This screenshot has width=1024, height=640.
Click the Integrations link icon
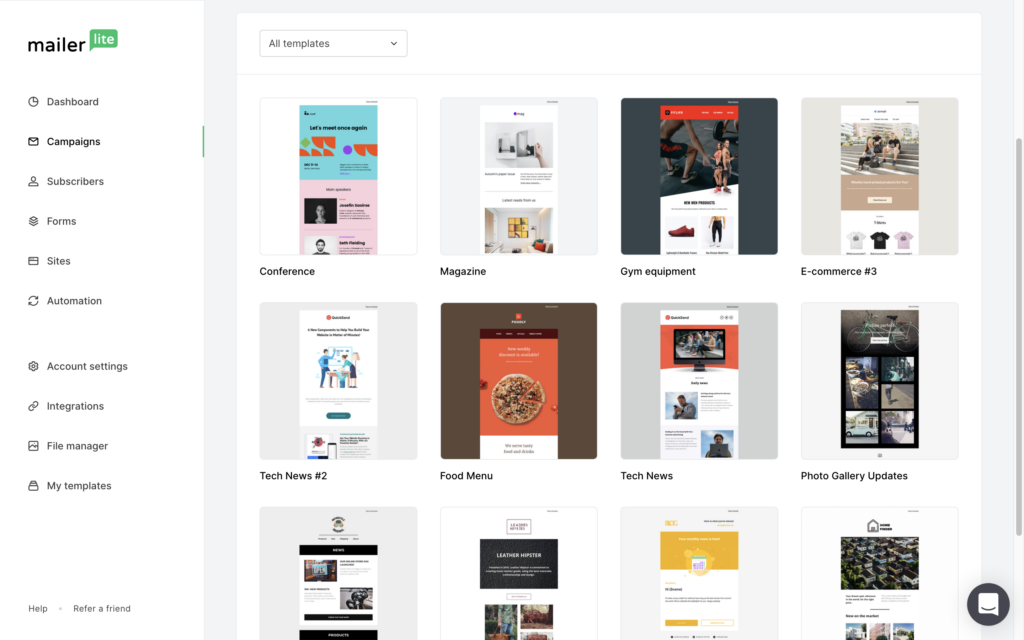coord(33,406)
